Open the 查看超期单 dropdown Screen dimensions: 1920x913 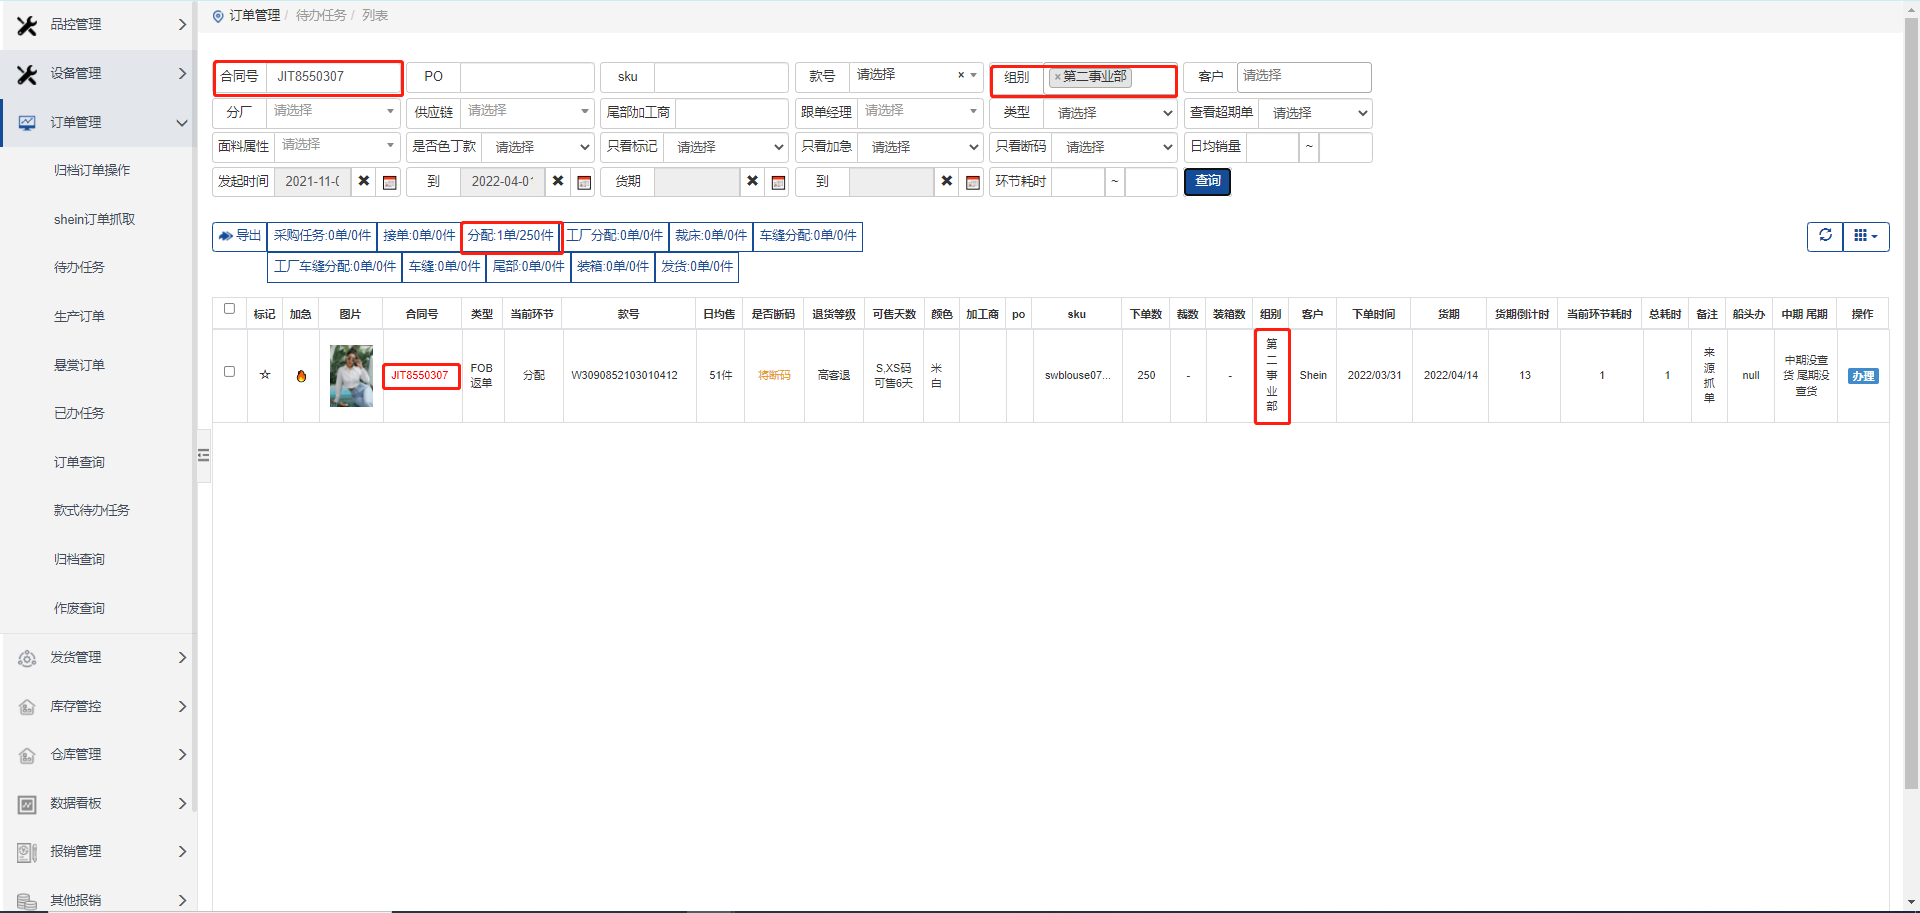point(1316,113)
